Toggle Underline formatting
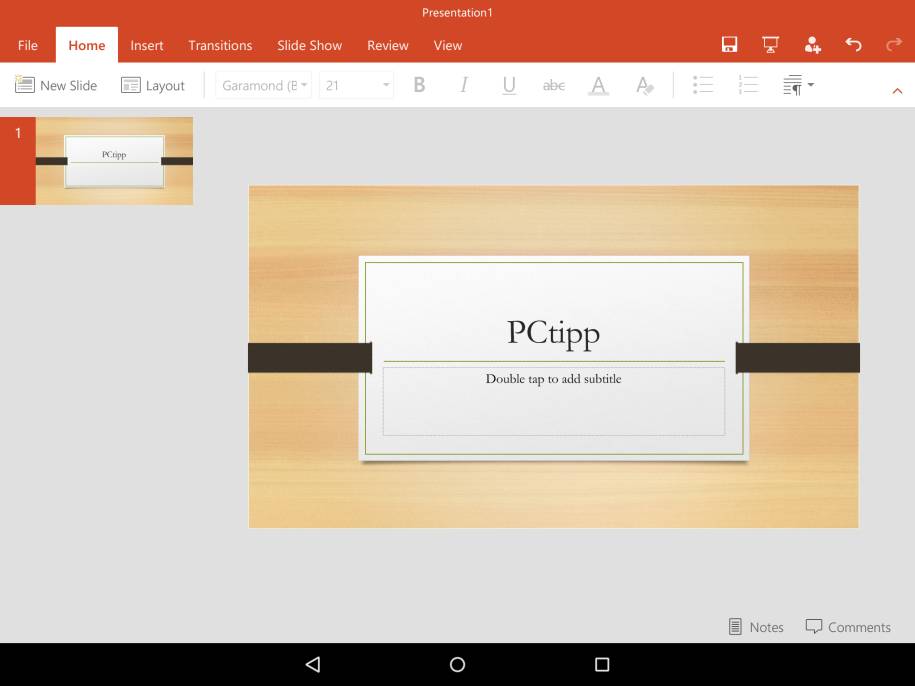The height and width of the screenshot is (686, 915). pyautogui.click(x=509, y=86)
